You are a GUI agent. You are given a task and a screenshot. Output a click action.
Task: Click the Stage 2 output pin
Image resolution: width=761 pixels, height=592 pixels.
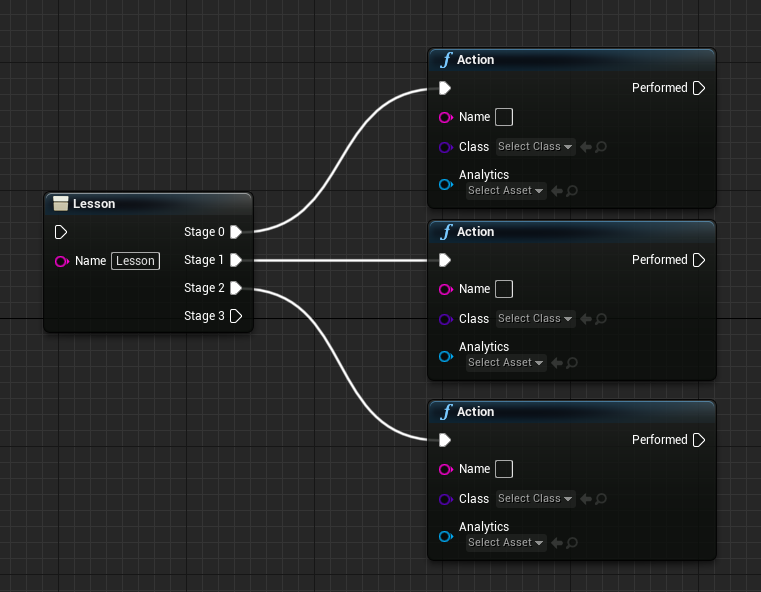point(236,288)
